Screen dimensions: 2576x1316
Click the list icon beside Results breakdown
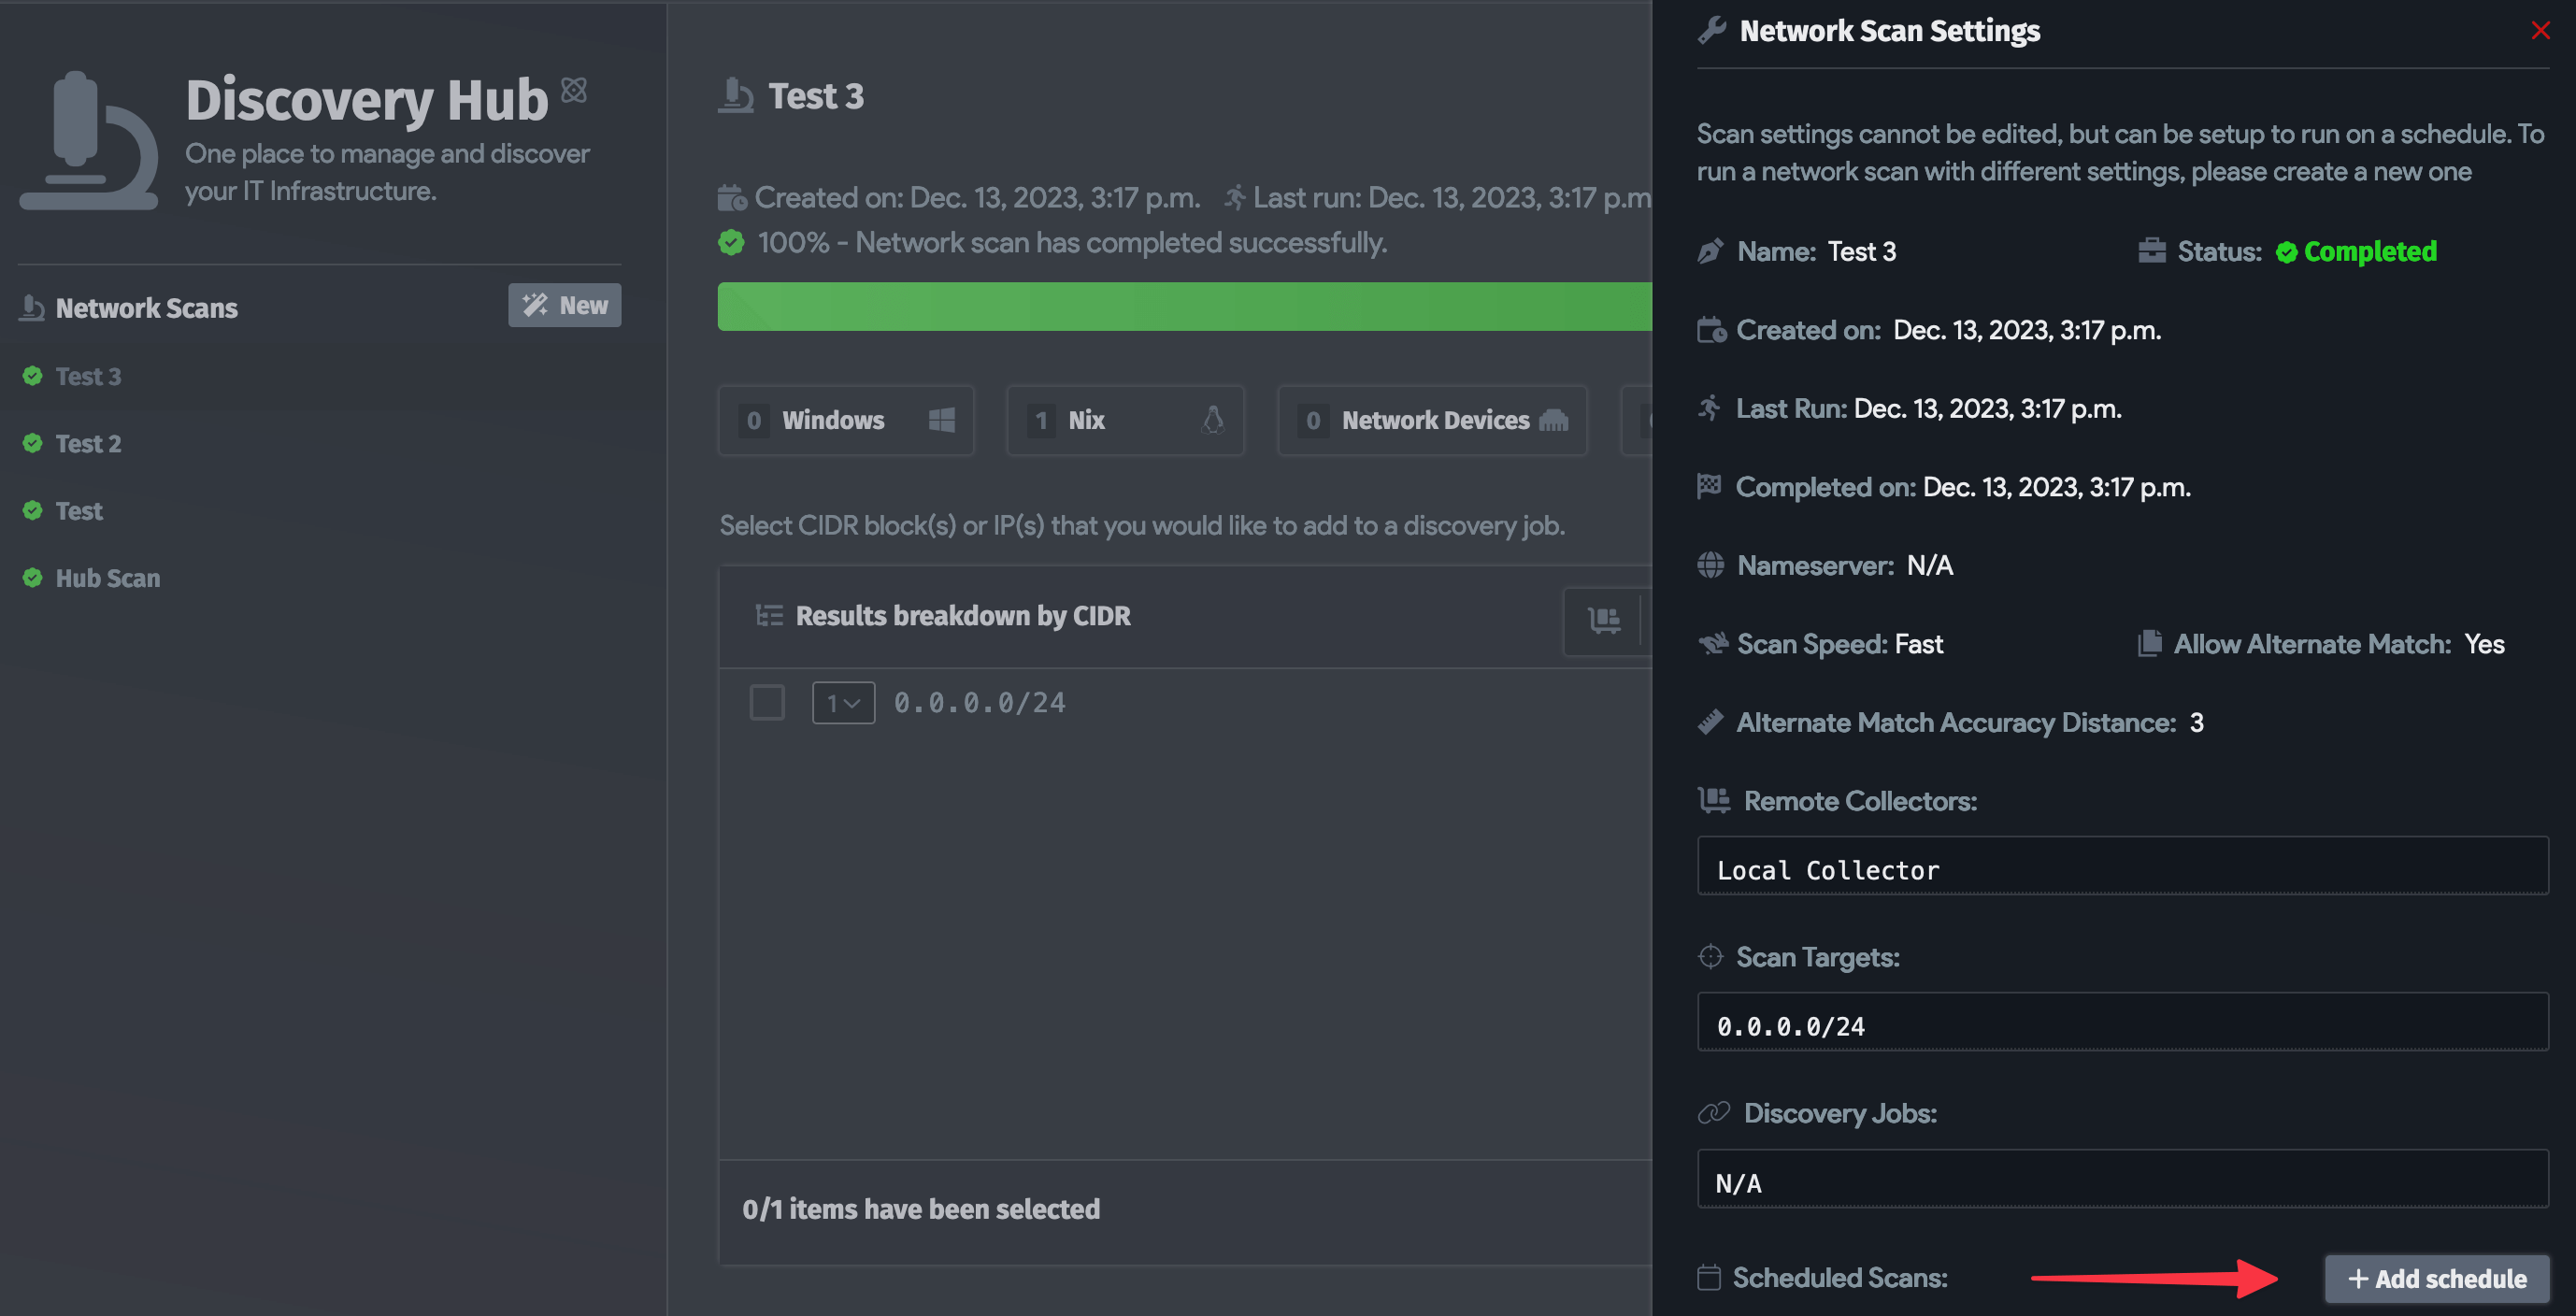[769, 616]
